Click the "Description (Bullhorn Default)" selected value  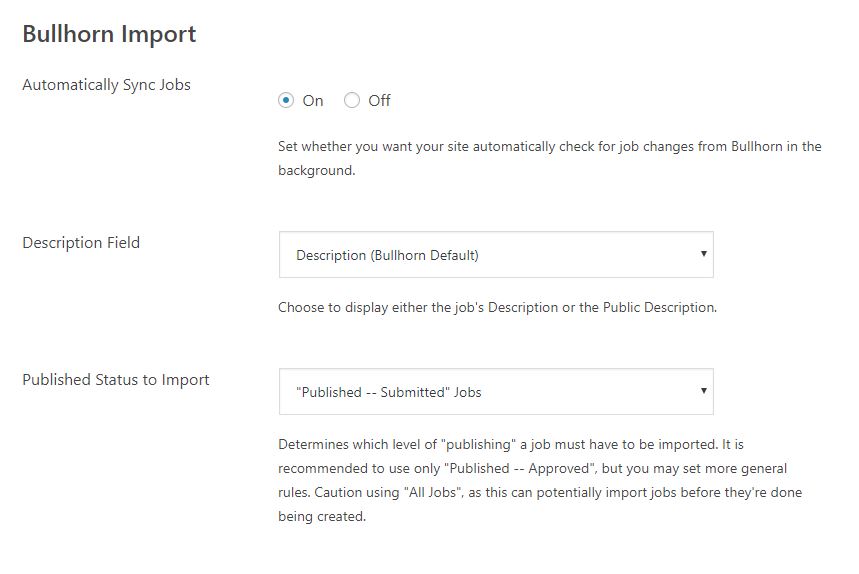click(387, 255)
